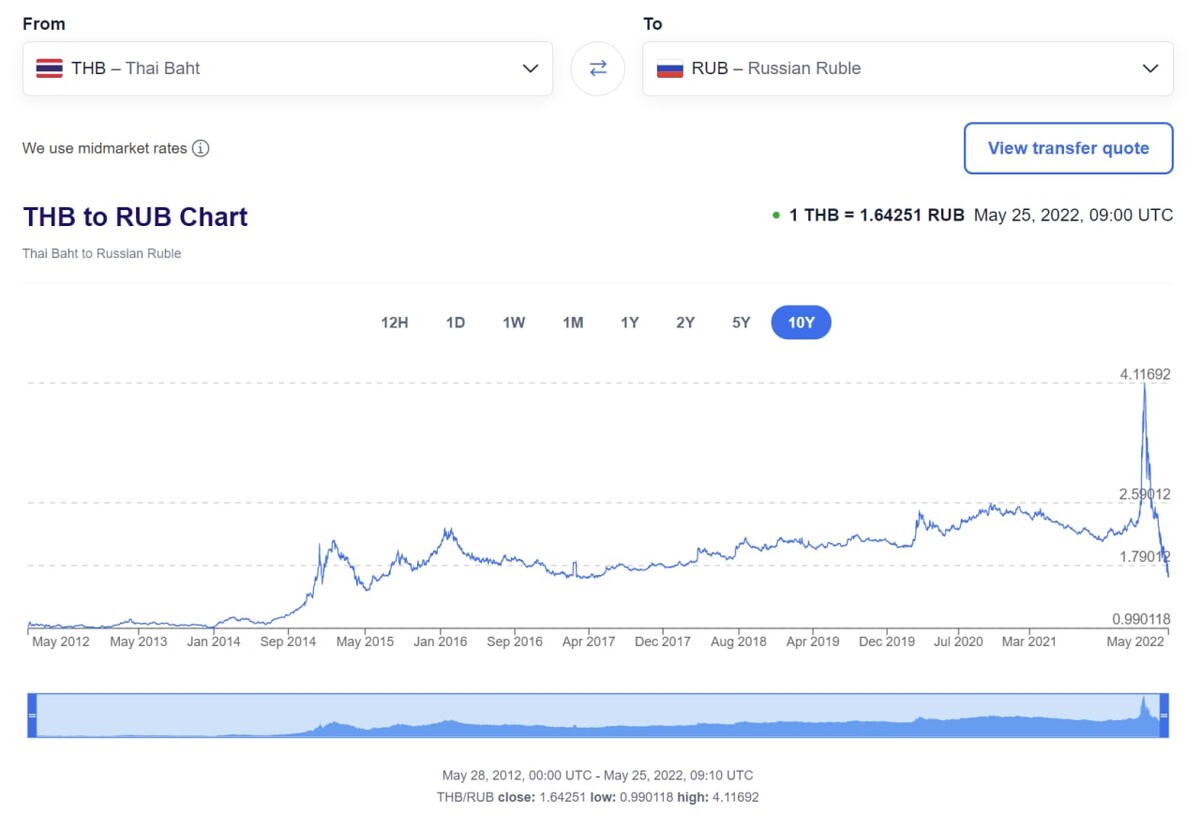
Task: Click the midmarket rates info icon
Action: [x=200, y=148]
